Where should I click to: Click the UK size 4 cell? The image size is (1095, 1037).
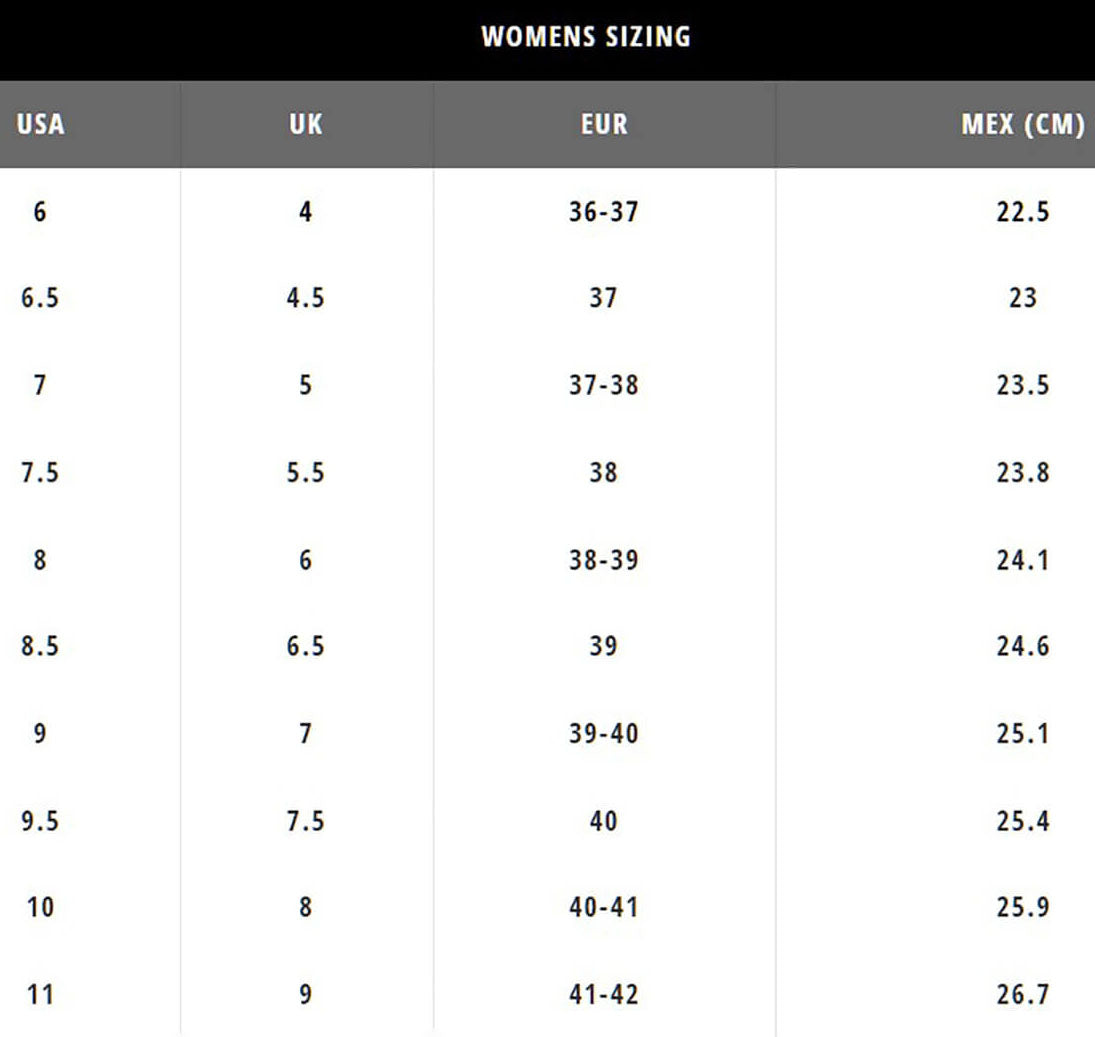305,212
